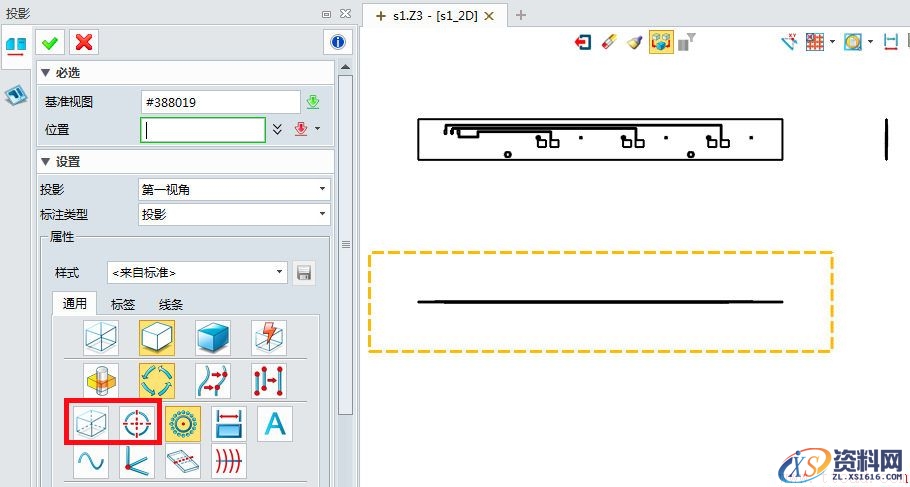This screenshot has height=487, width=910.
Task: Click the exit sketch red arrow icon
Action: tap(582, 42)
